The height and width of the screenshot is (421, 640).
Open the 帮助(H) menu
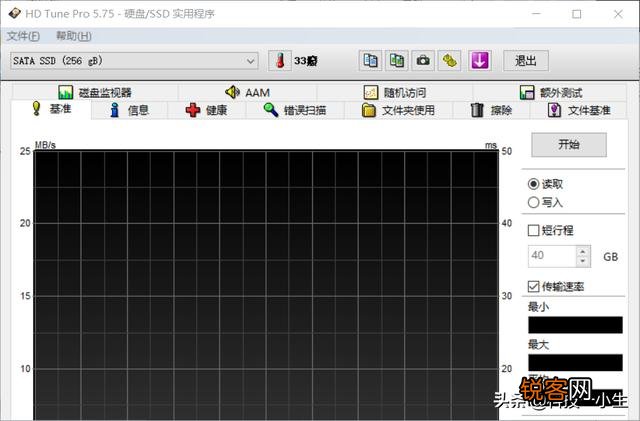[74, 36]
